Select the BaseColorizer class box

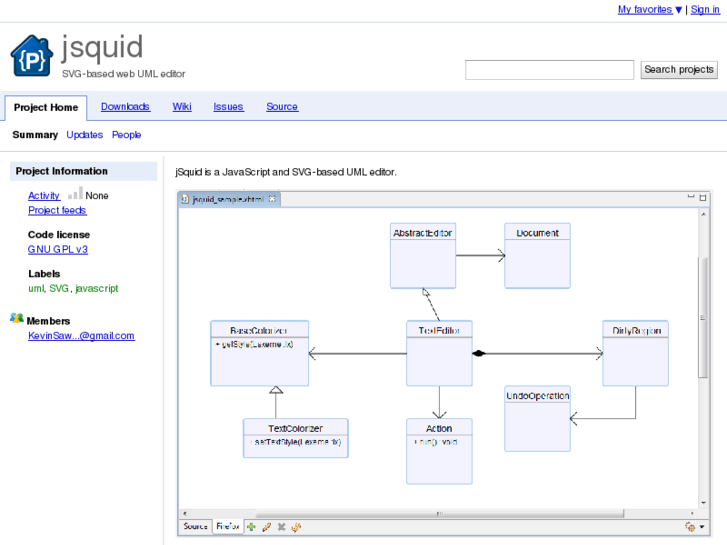click(260, 353)
